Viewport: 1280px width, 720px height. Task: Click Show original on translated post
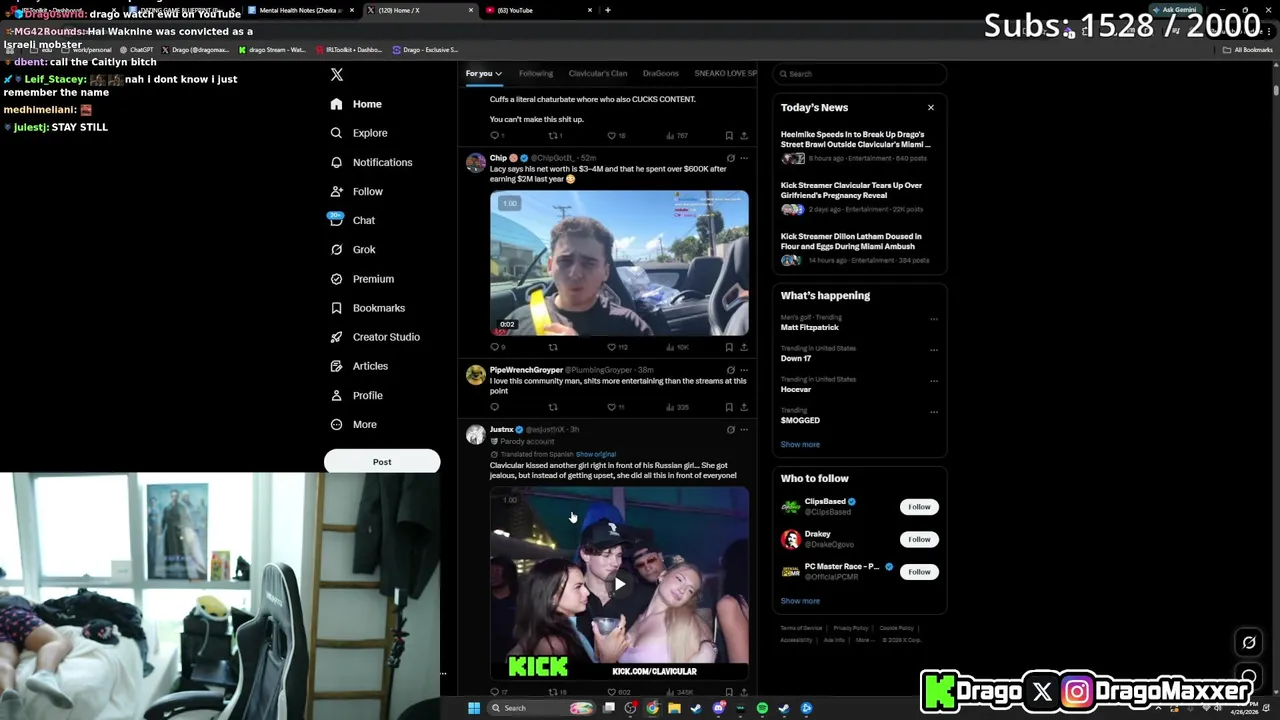pyautogui.click(x=596, y=454)
